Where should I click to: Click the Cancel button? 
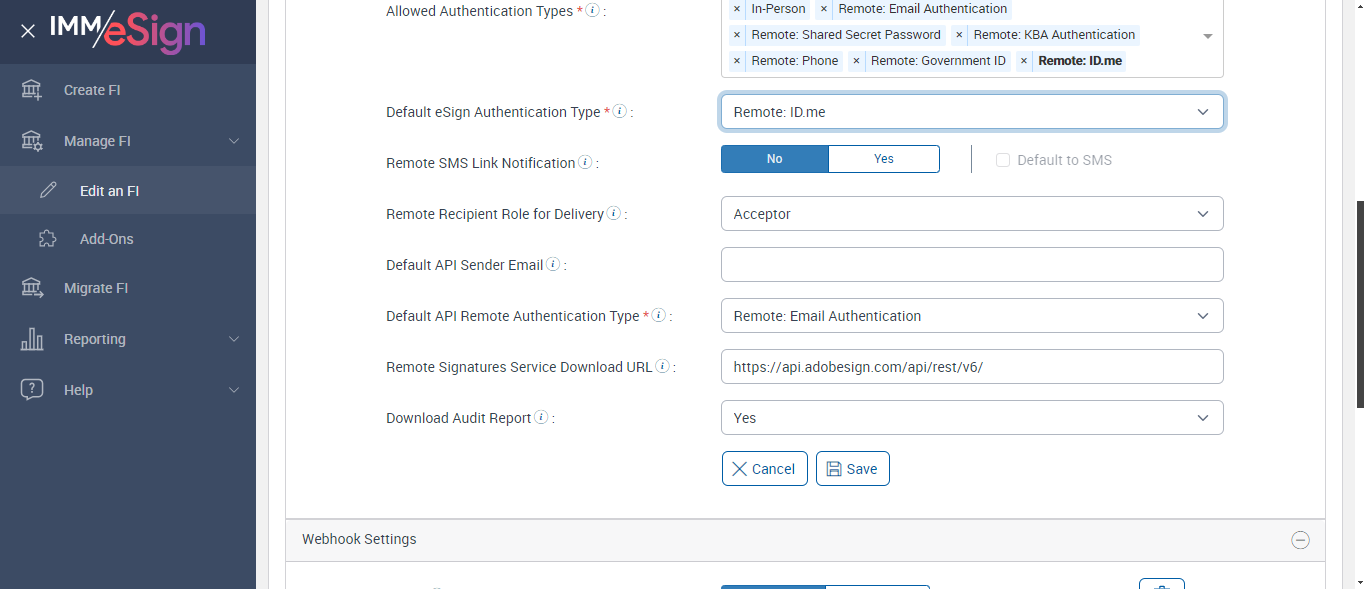click(x=764, y=469)
